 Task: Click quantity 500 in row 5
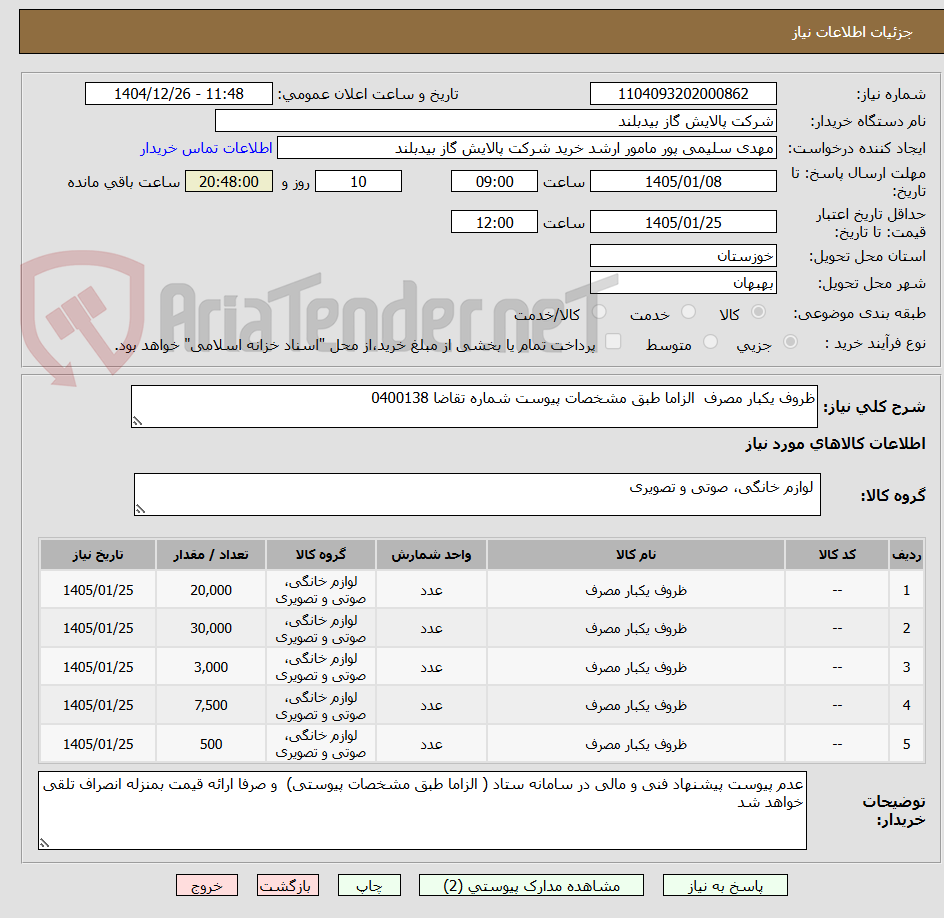pyautogui.click(x=211, y=744)
